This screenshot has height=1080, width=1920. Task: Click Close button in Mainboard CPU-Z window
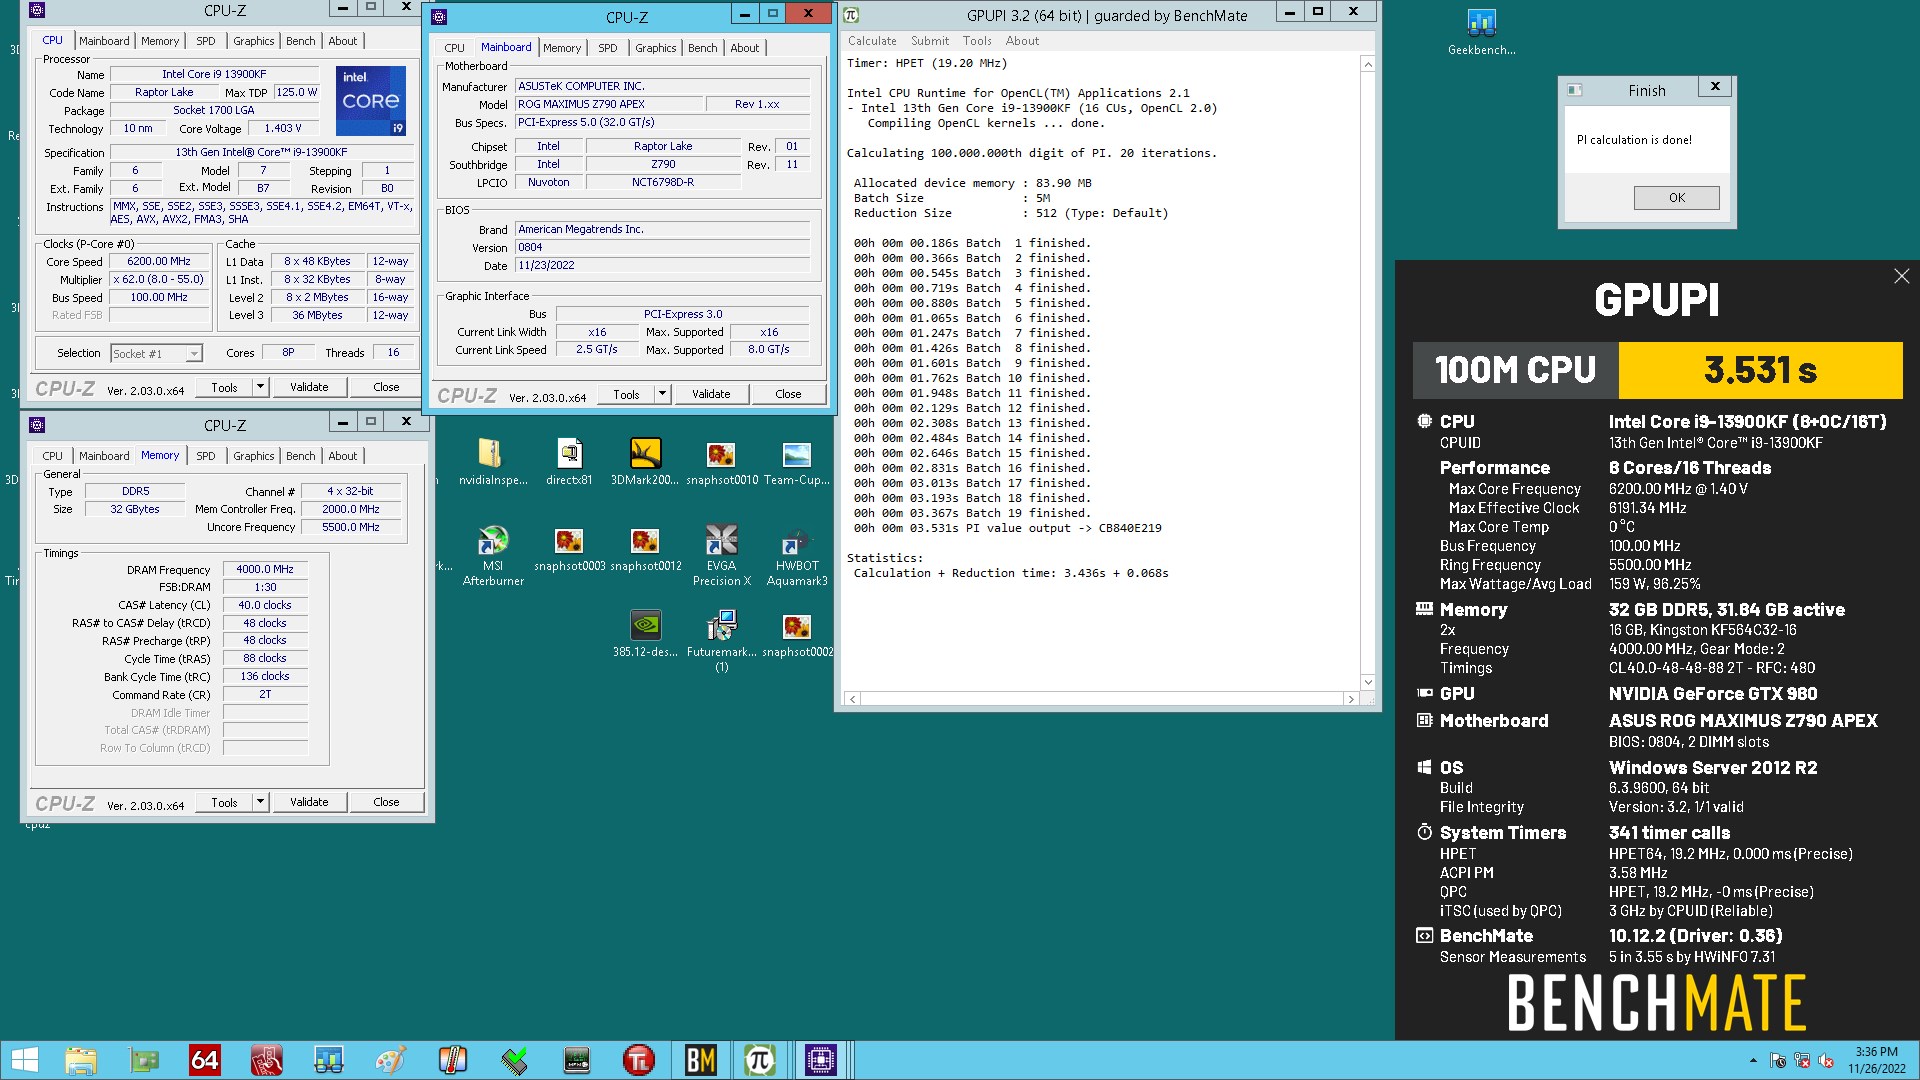[788, 394]
